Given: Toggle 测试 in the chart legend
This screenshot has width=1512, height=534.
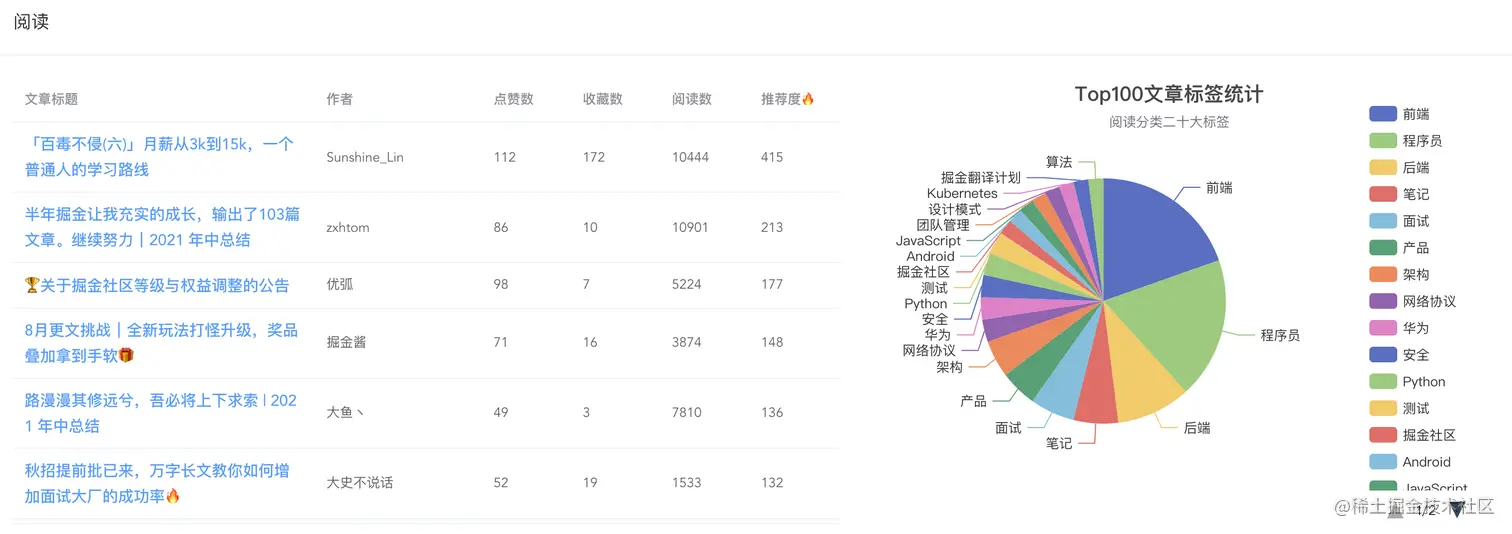Looking at the screenshot, I should tap(1399, 408).
